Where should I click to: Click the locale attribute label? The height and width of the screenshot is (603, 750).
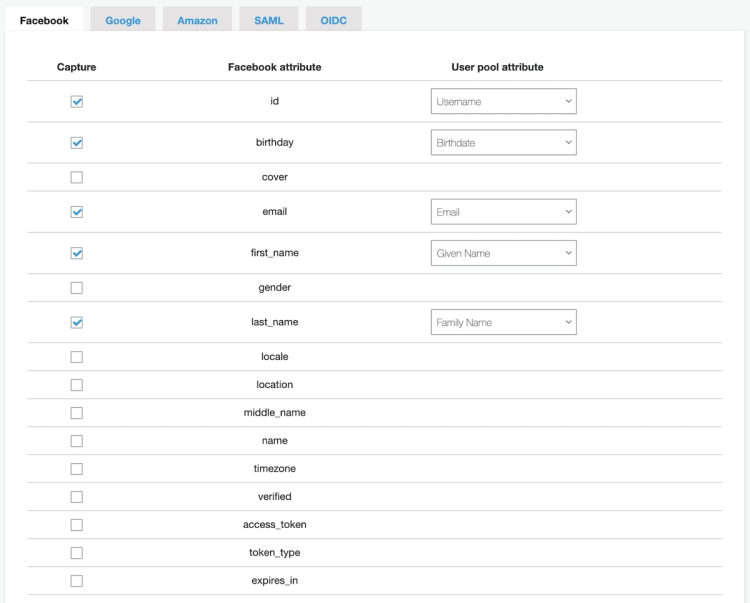click(275, 357)
